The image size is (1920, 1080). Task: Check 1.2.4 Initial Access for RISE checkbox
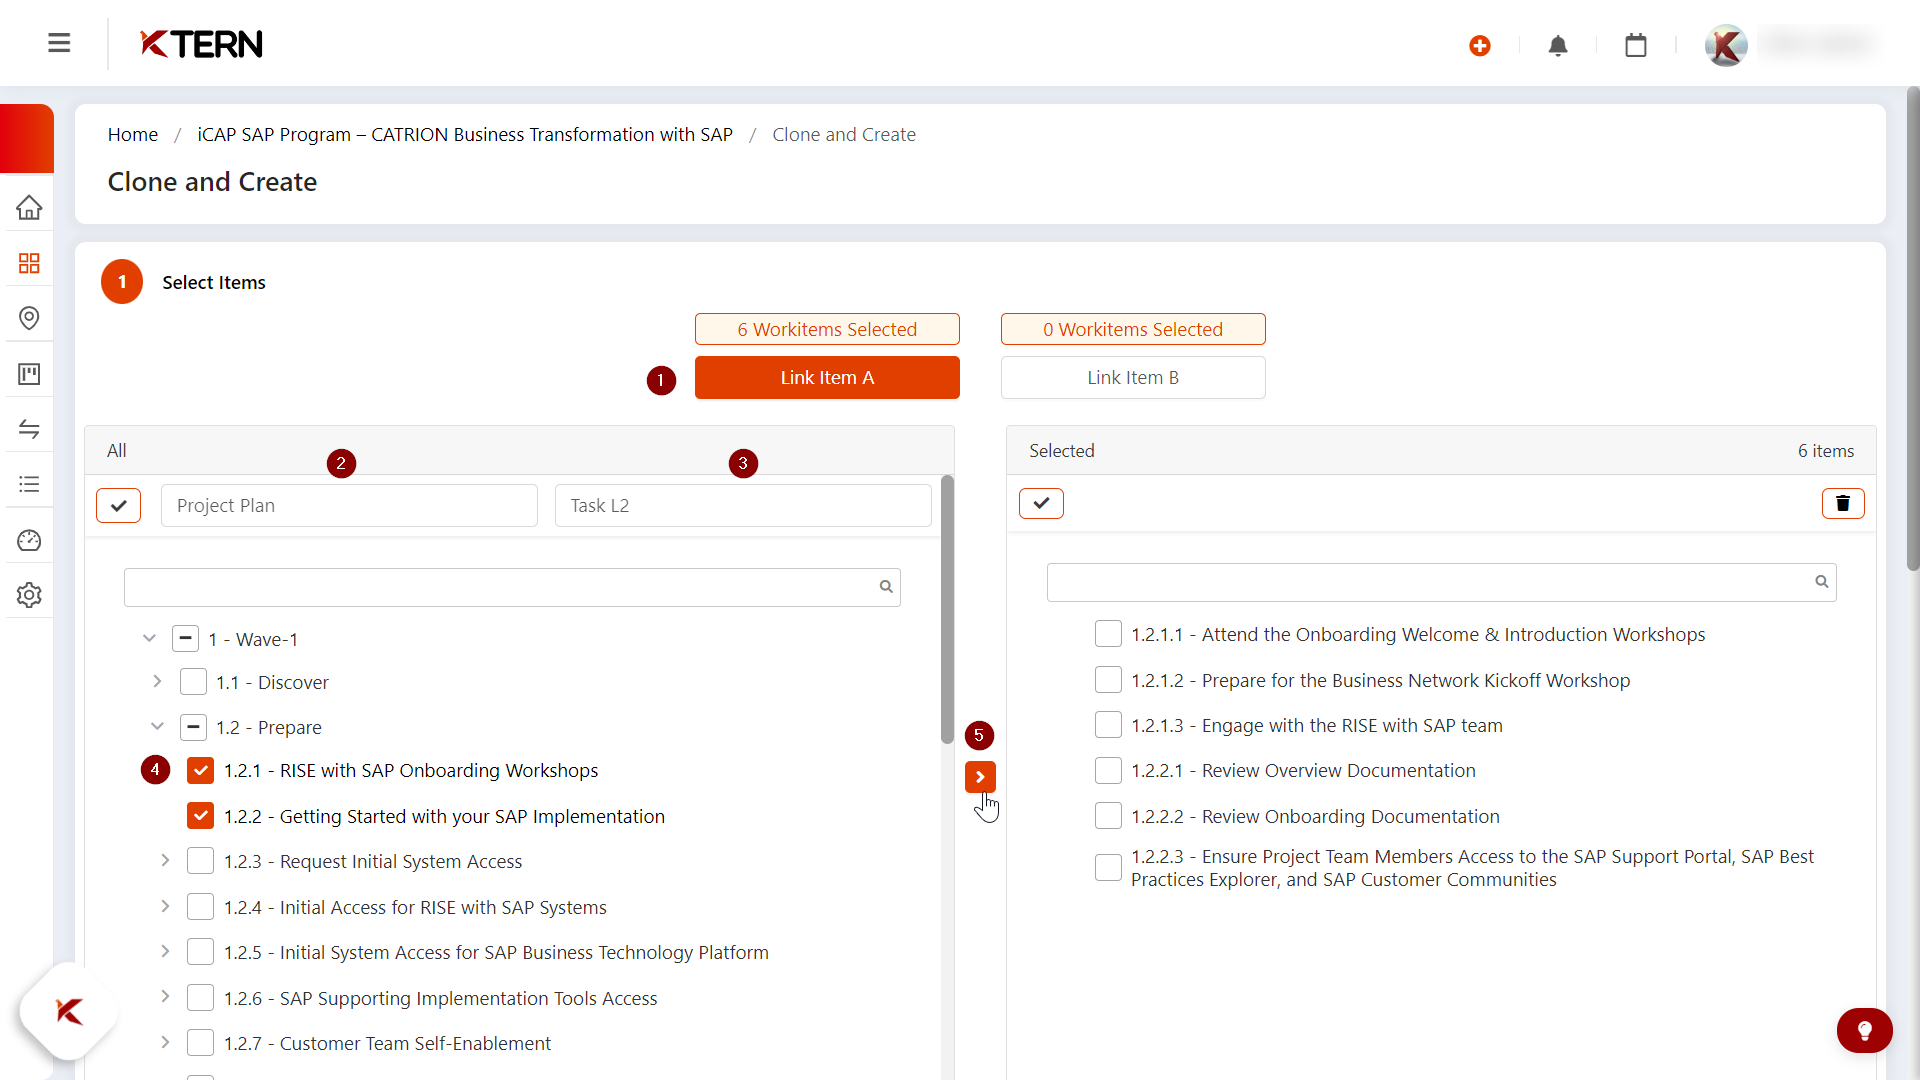click(x=200, y=907)
